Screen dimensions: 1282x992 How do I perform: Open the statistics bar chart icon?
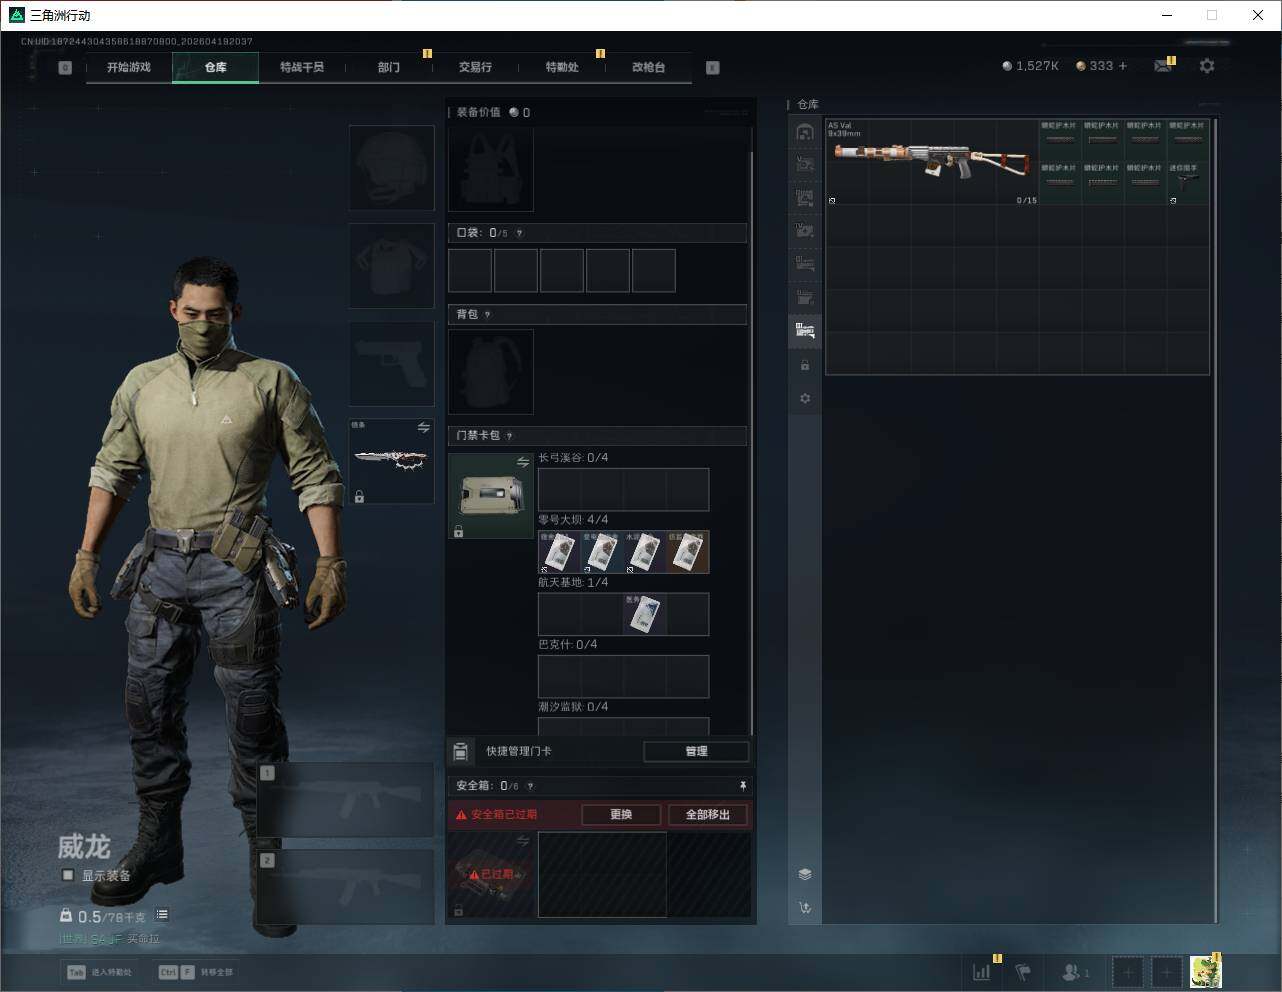point(982,971)
